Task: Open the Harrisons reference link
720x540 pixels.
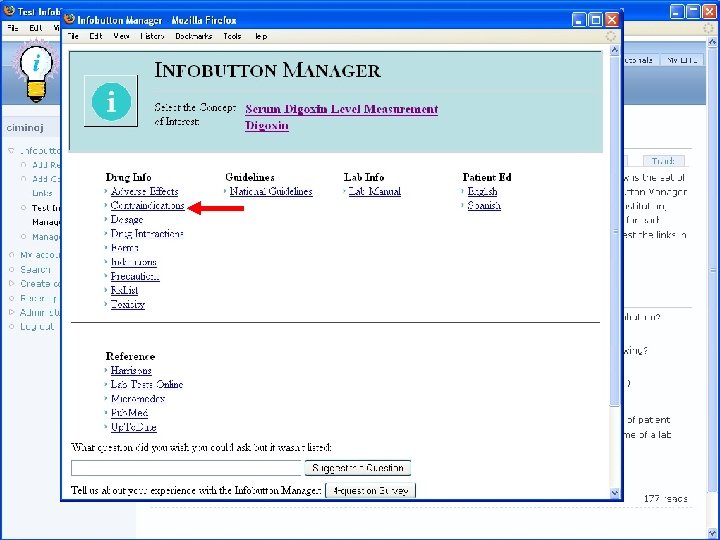Action: point(131,370)
